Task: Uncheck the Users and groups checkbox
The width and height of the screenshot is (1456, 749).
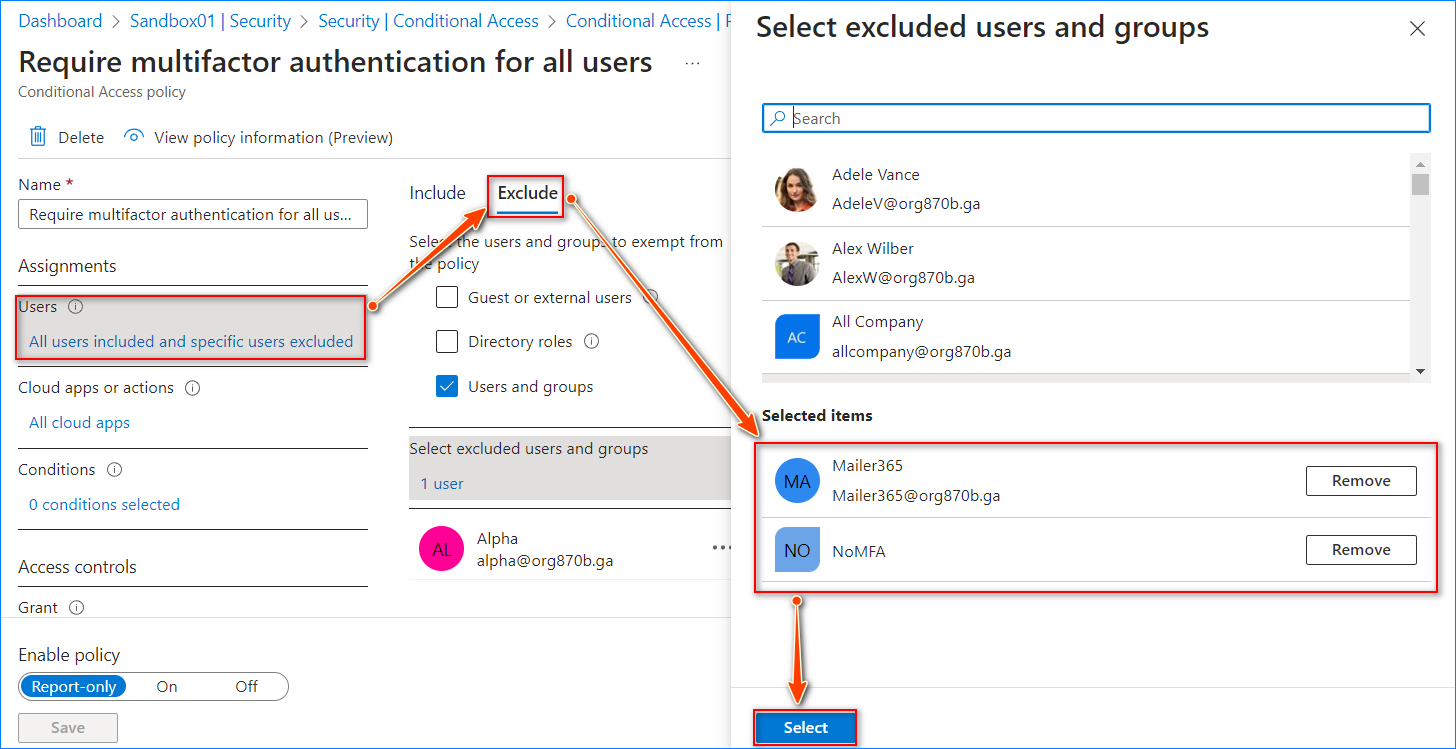Action: click(x=447, y=387)
